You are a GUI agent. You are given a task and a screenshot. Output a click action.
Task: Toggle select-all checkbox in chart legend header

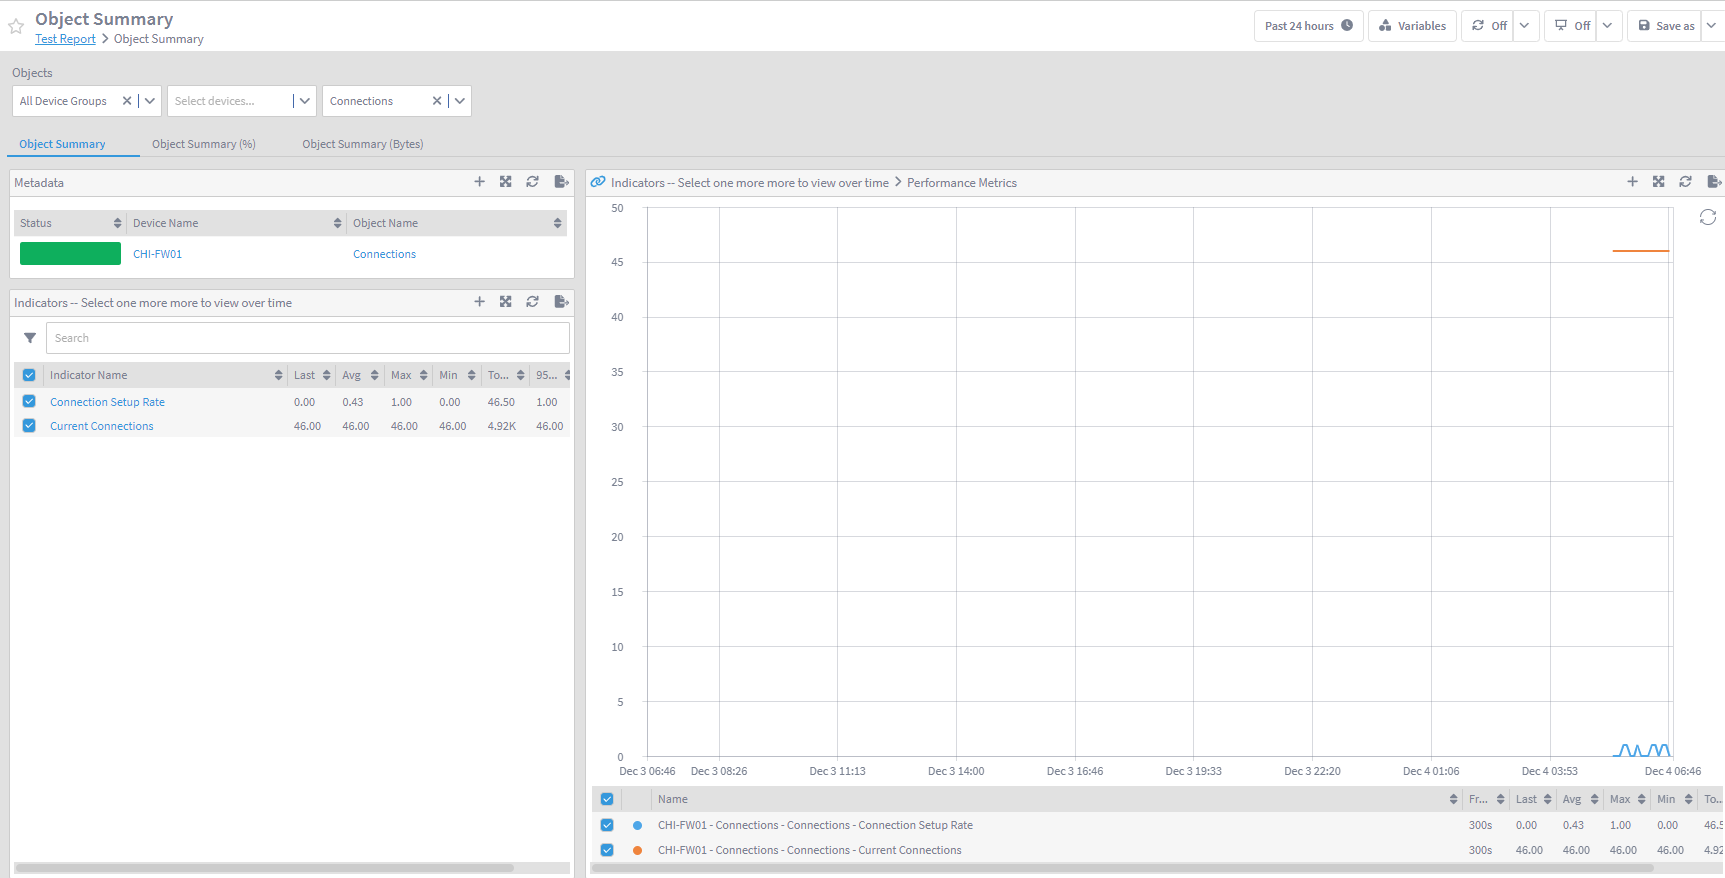(x=607, y=799)
